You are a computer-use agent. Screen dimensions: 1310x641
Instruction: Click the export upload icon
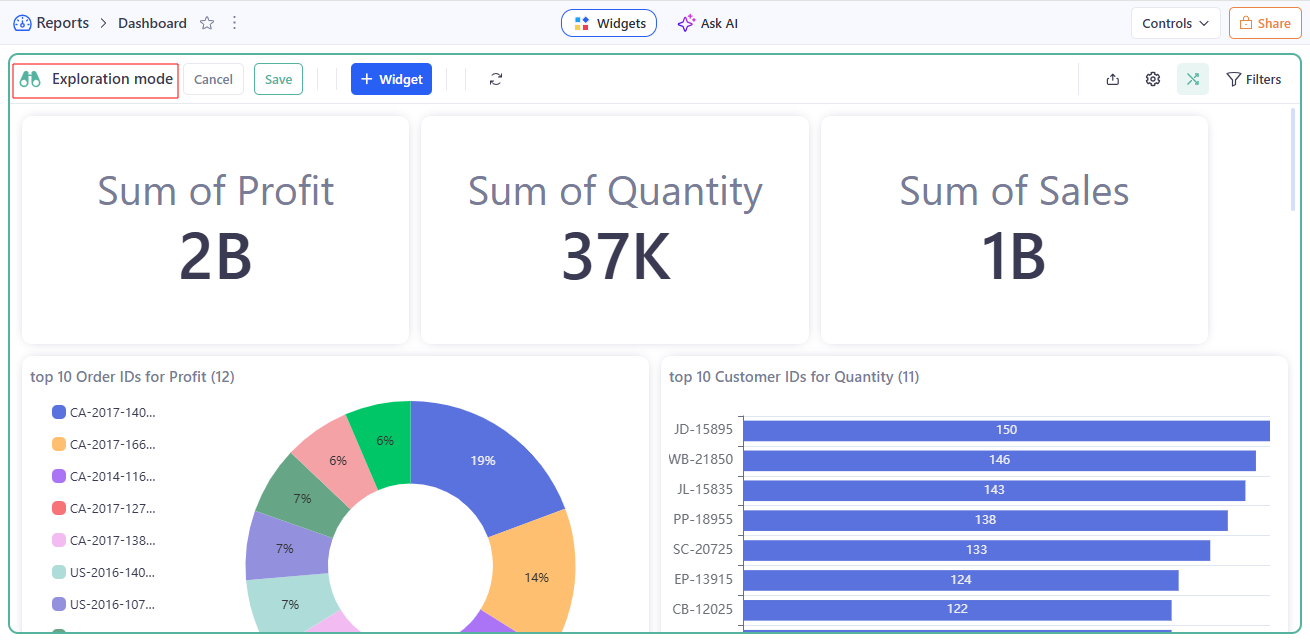(1113, 79)
